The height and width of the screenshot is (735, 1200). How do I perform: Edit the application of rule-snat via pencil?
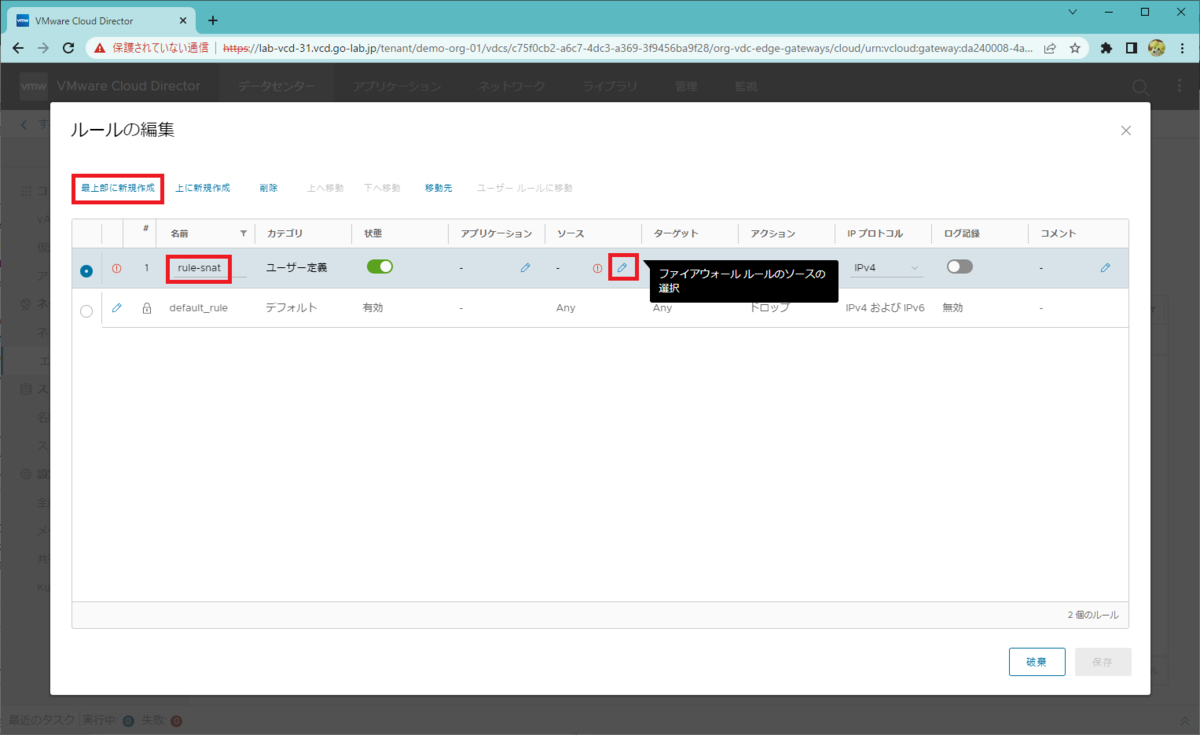(x=525, y=268)
